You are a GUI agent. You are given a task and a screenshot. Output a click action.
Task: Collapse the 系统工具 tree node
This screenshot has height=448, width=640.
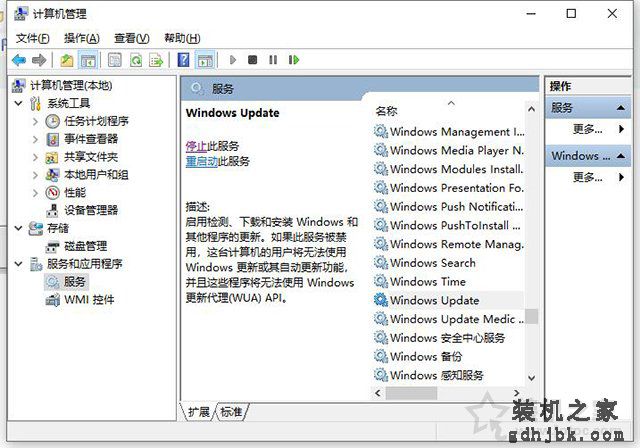tap(18, 103)
